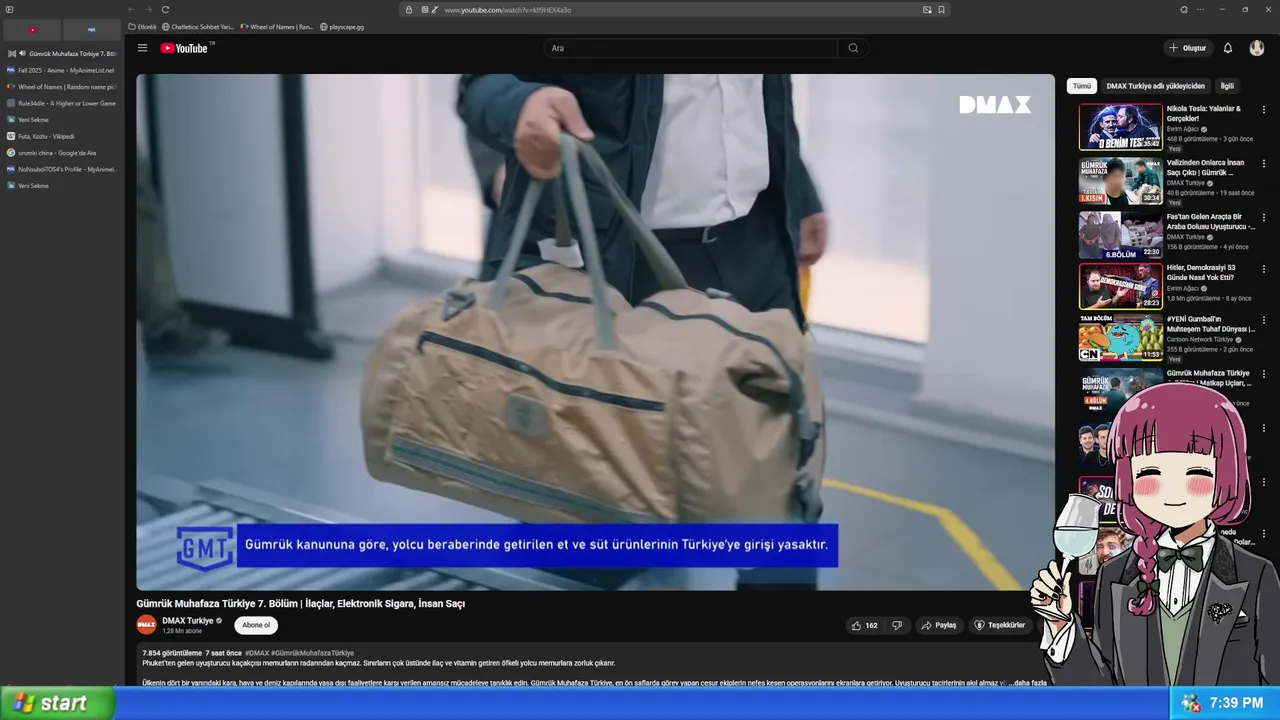Screen dimensions: 1280x720
Task: Open the DMAX Turkiye channel name link
Action: click(x=188, y=621)
